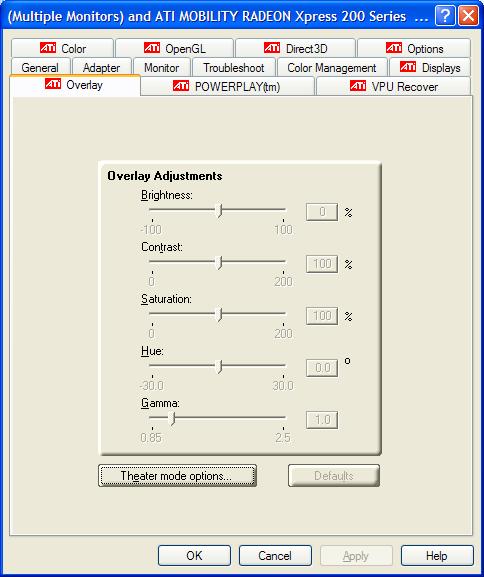Screen dimensions: 484x577
Task: Click the ATI logo on VPU Recover tab
Action: click(x=358, y=86)
